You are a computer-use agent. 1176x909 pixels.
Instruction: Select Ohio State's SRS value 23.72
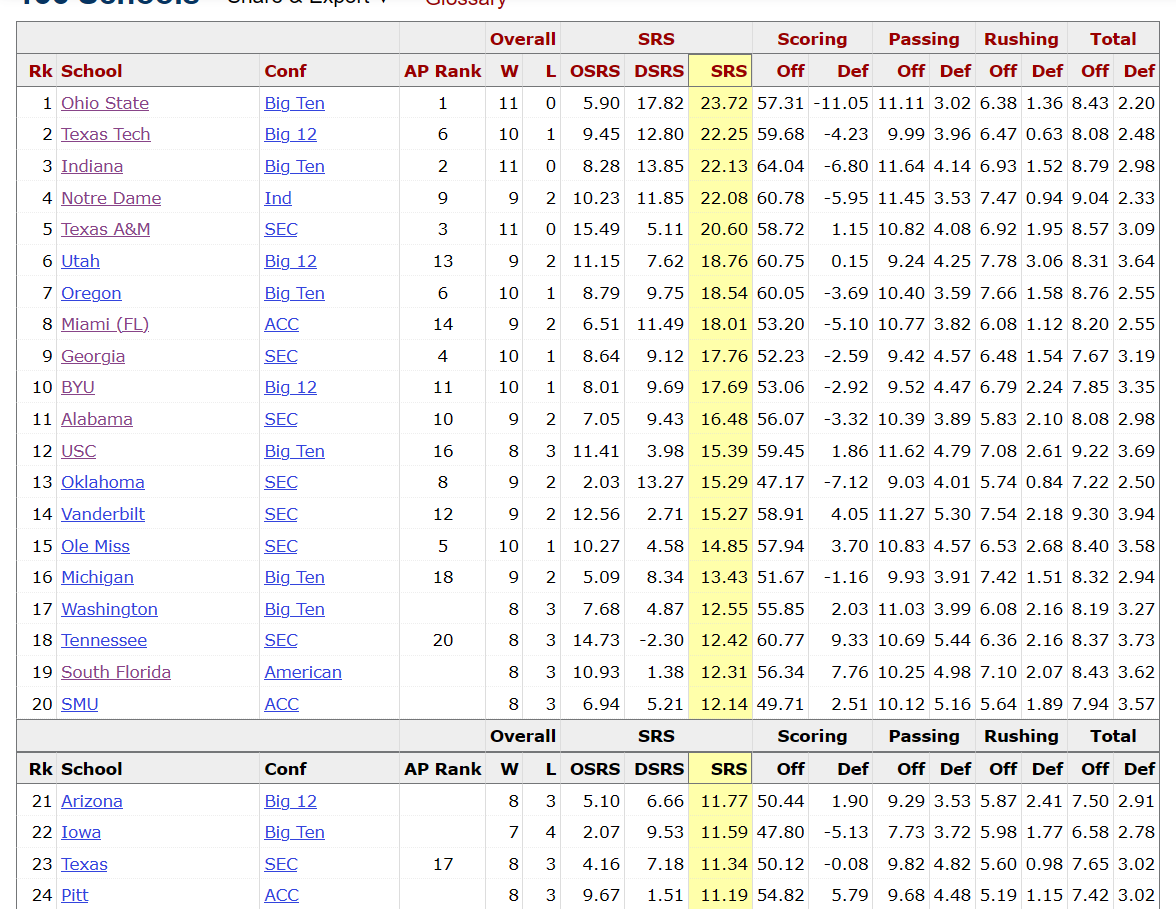[724, 103]
